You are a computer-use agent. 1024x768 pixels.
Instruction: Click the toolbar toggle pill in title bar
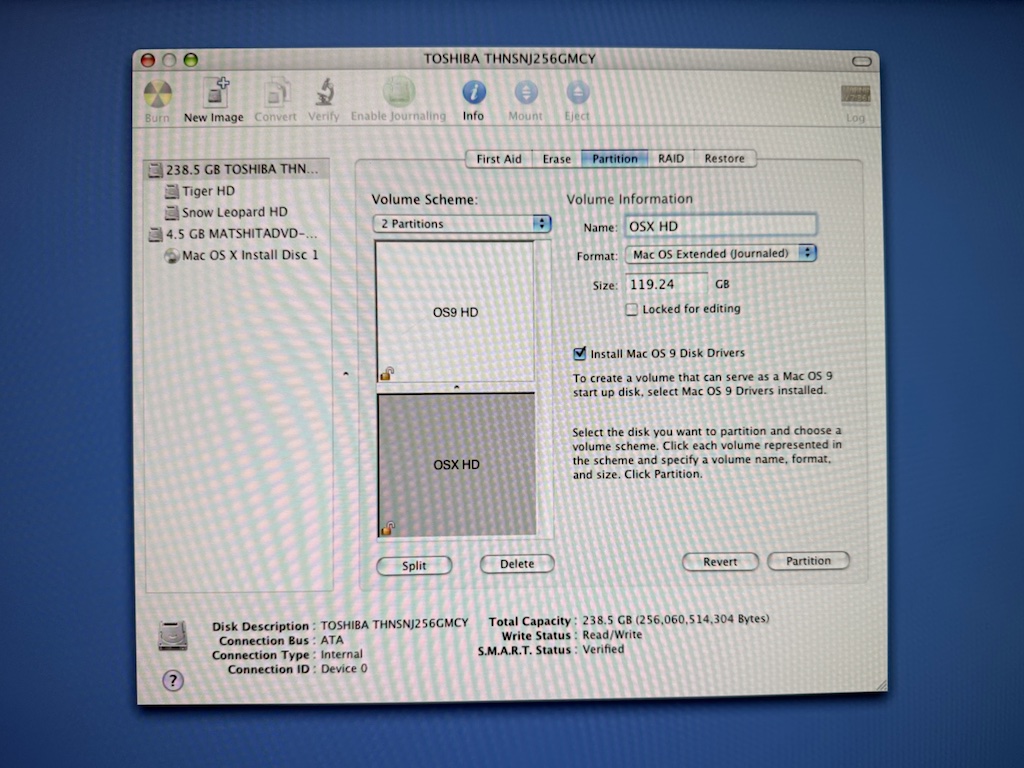point(861,61)
